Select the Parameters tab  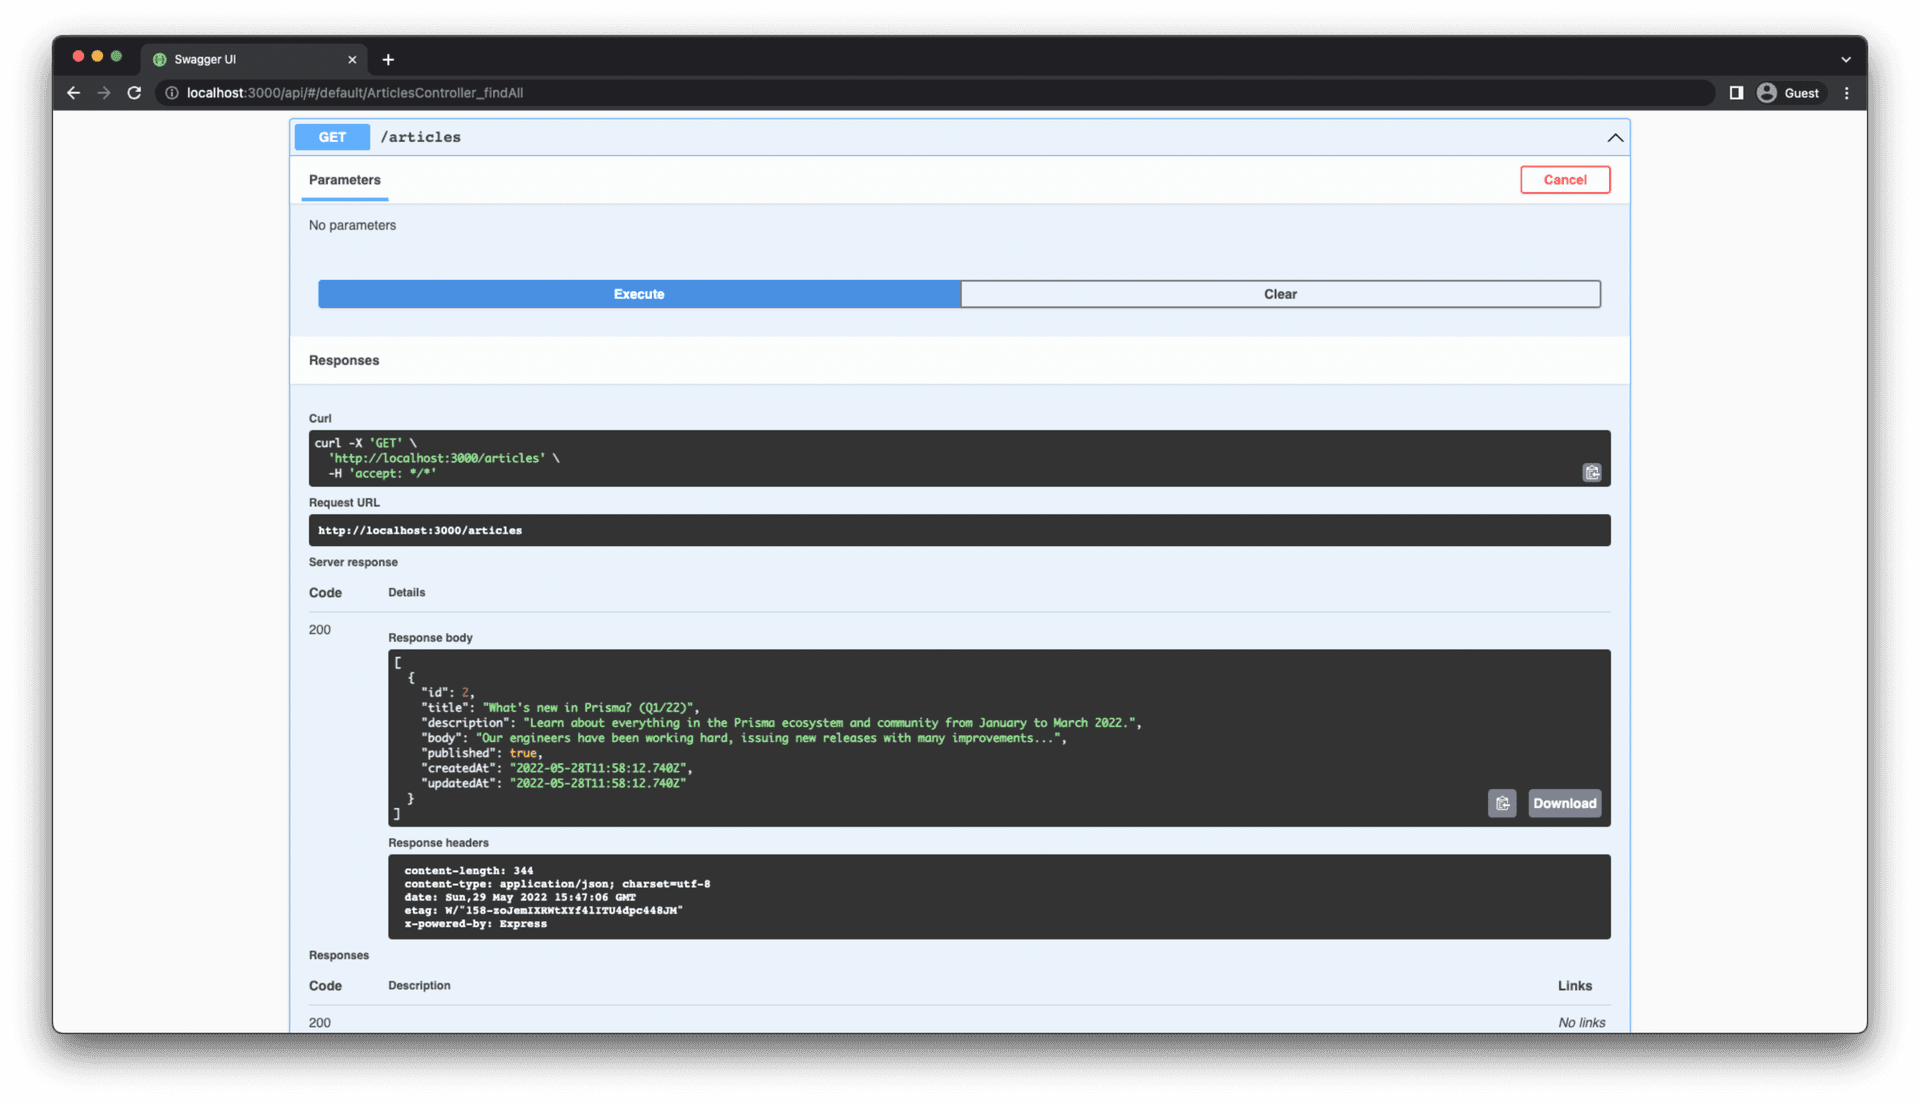[344, 179]
